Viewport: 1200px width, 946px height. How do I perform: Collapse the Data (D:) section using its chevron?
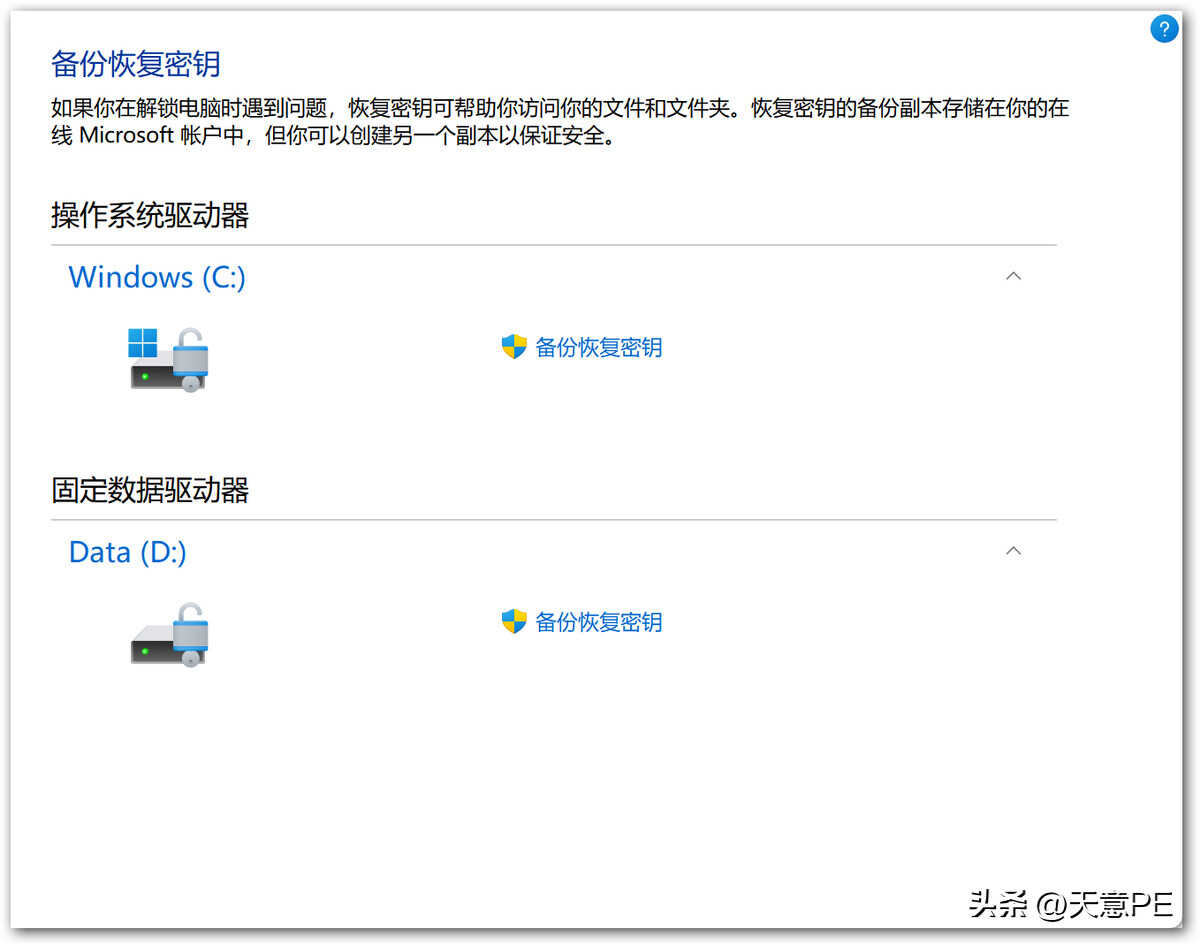click(1013, 551)
